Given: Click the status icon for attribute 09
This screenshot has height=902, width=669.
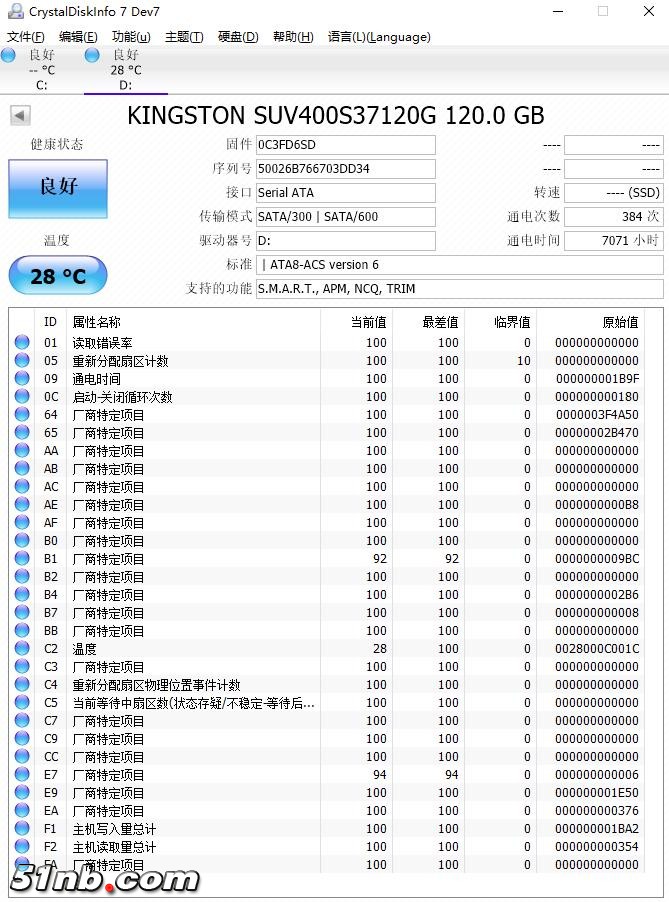Looking at the screenshot, I should click(x=22, y=379).
